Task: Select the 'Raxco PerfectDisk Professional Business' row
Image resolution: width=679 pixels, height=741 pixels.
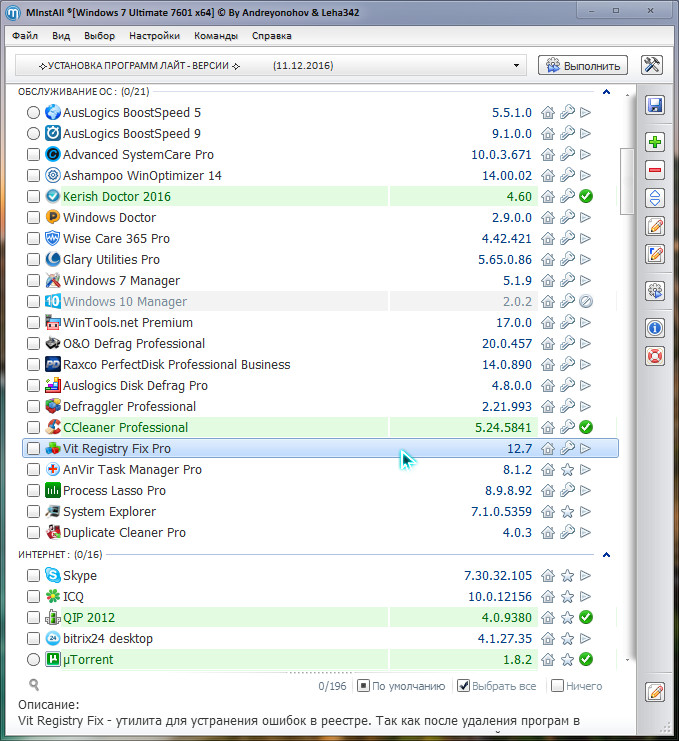Action: tap(320, 364)
